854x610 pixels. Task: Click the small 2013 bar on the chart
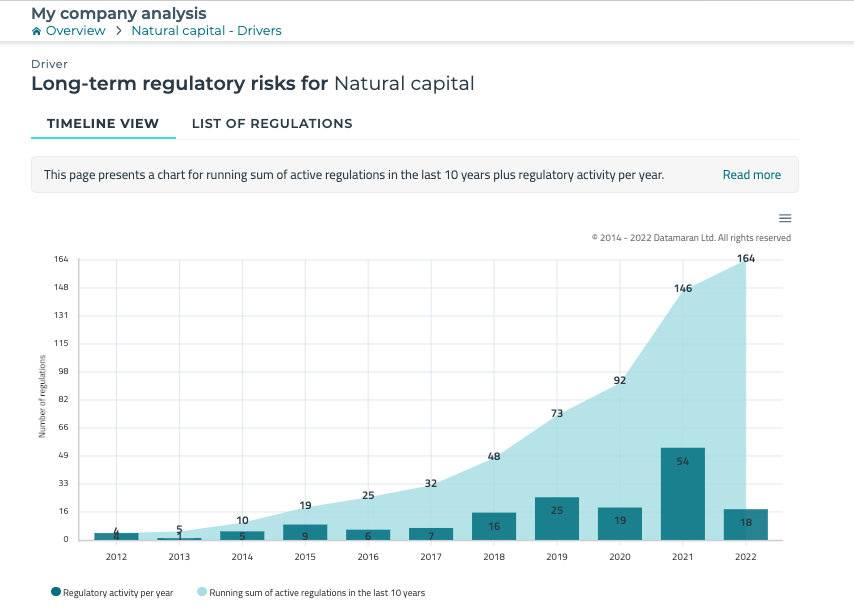178,536
